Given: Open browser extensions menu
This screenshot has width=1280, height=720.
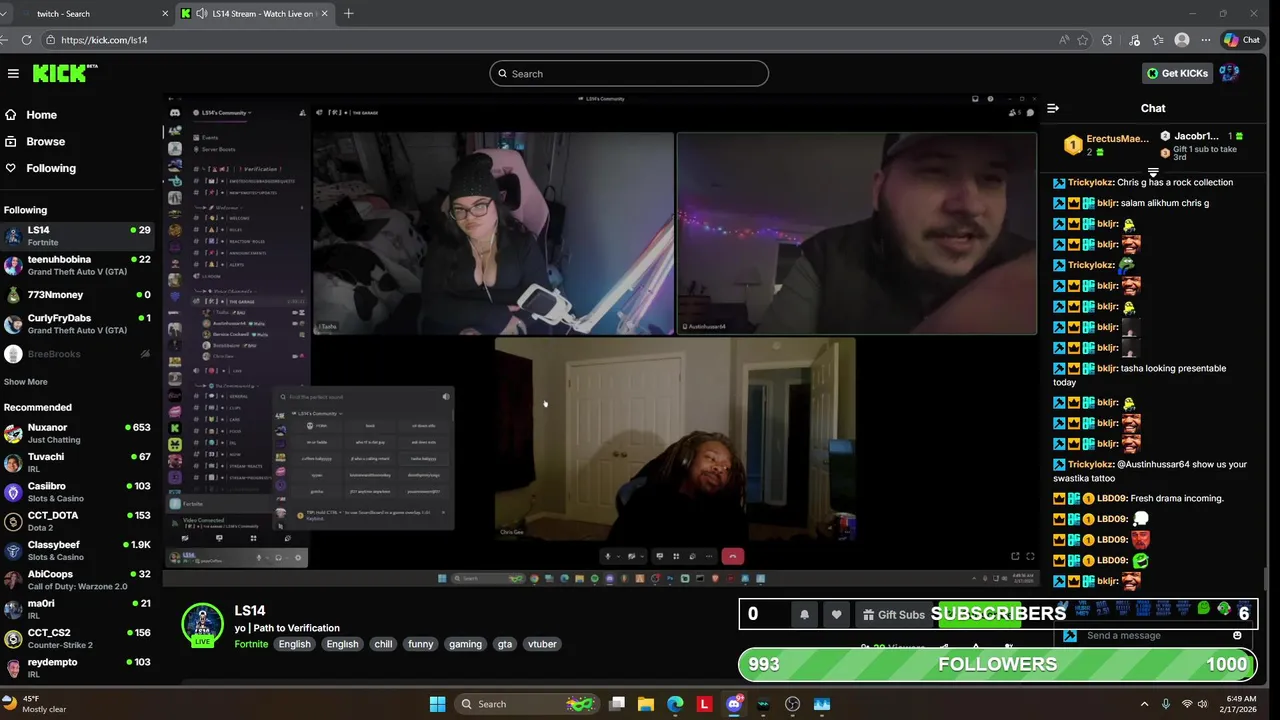Looking at the screenshot, I should (x=1107, y=40).
